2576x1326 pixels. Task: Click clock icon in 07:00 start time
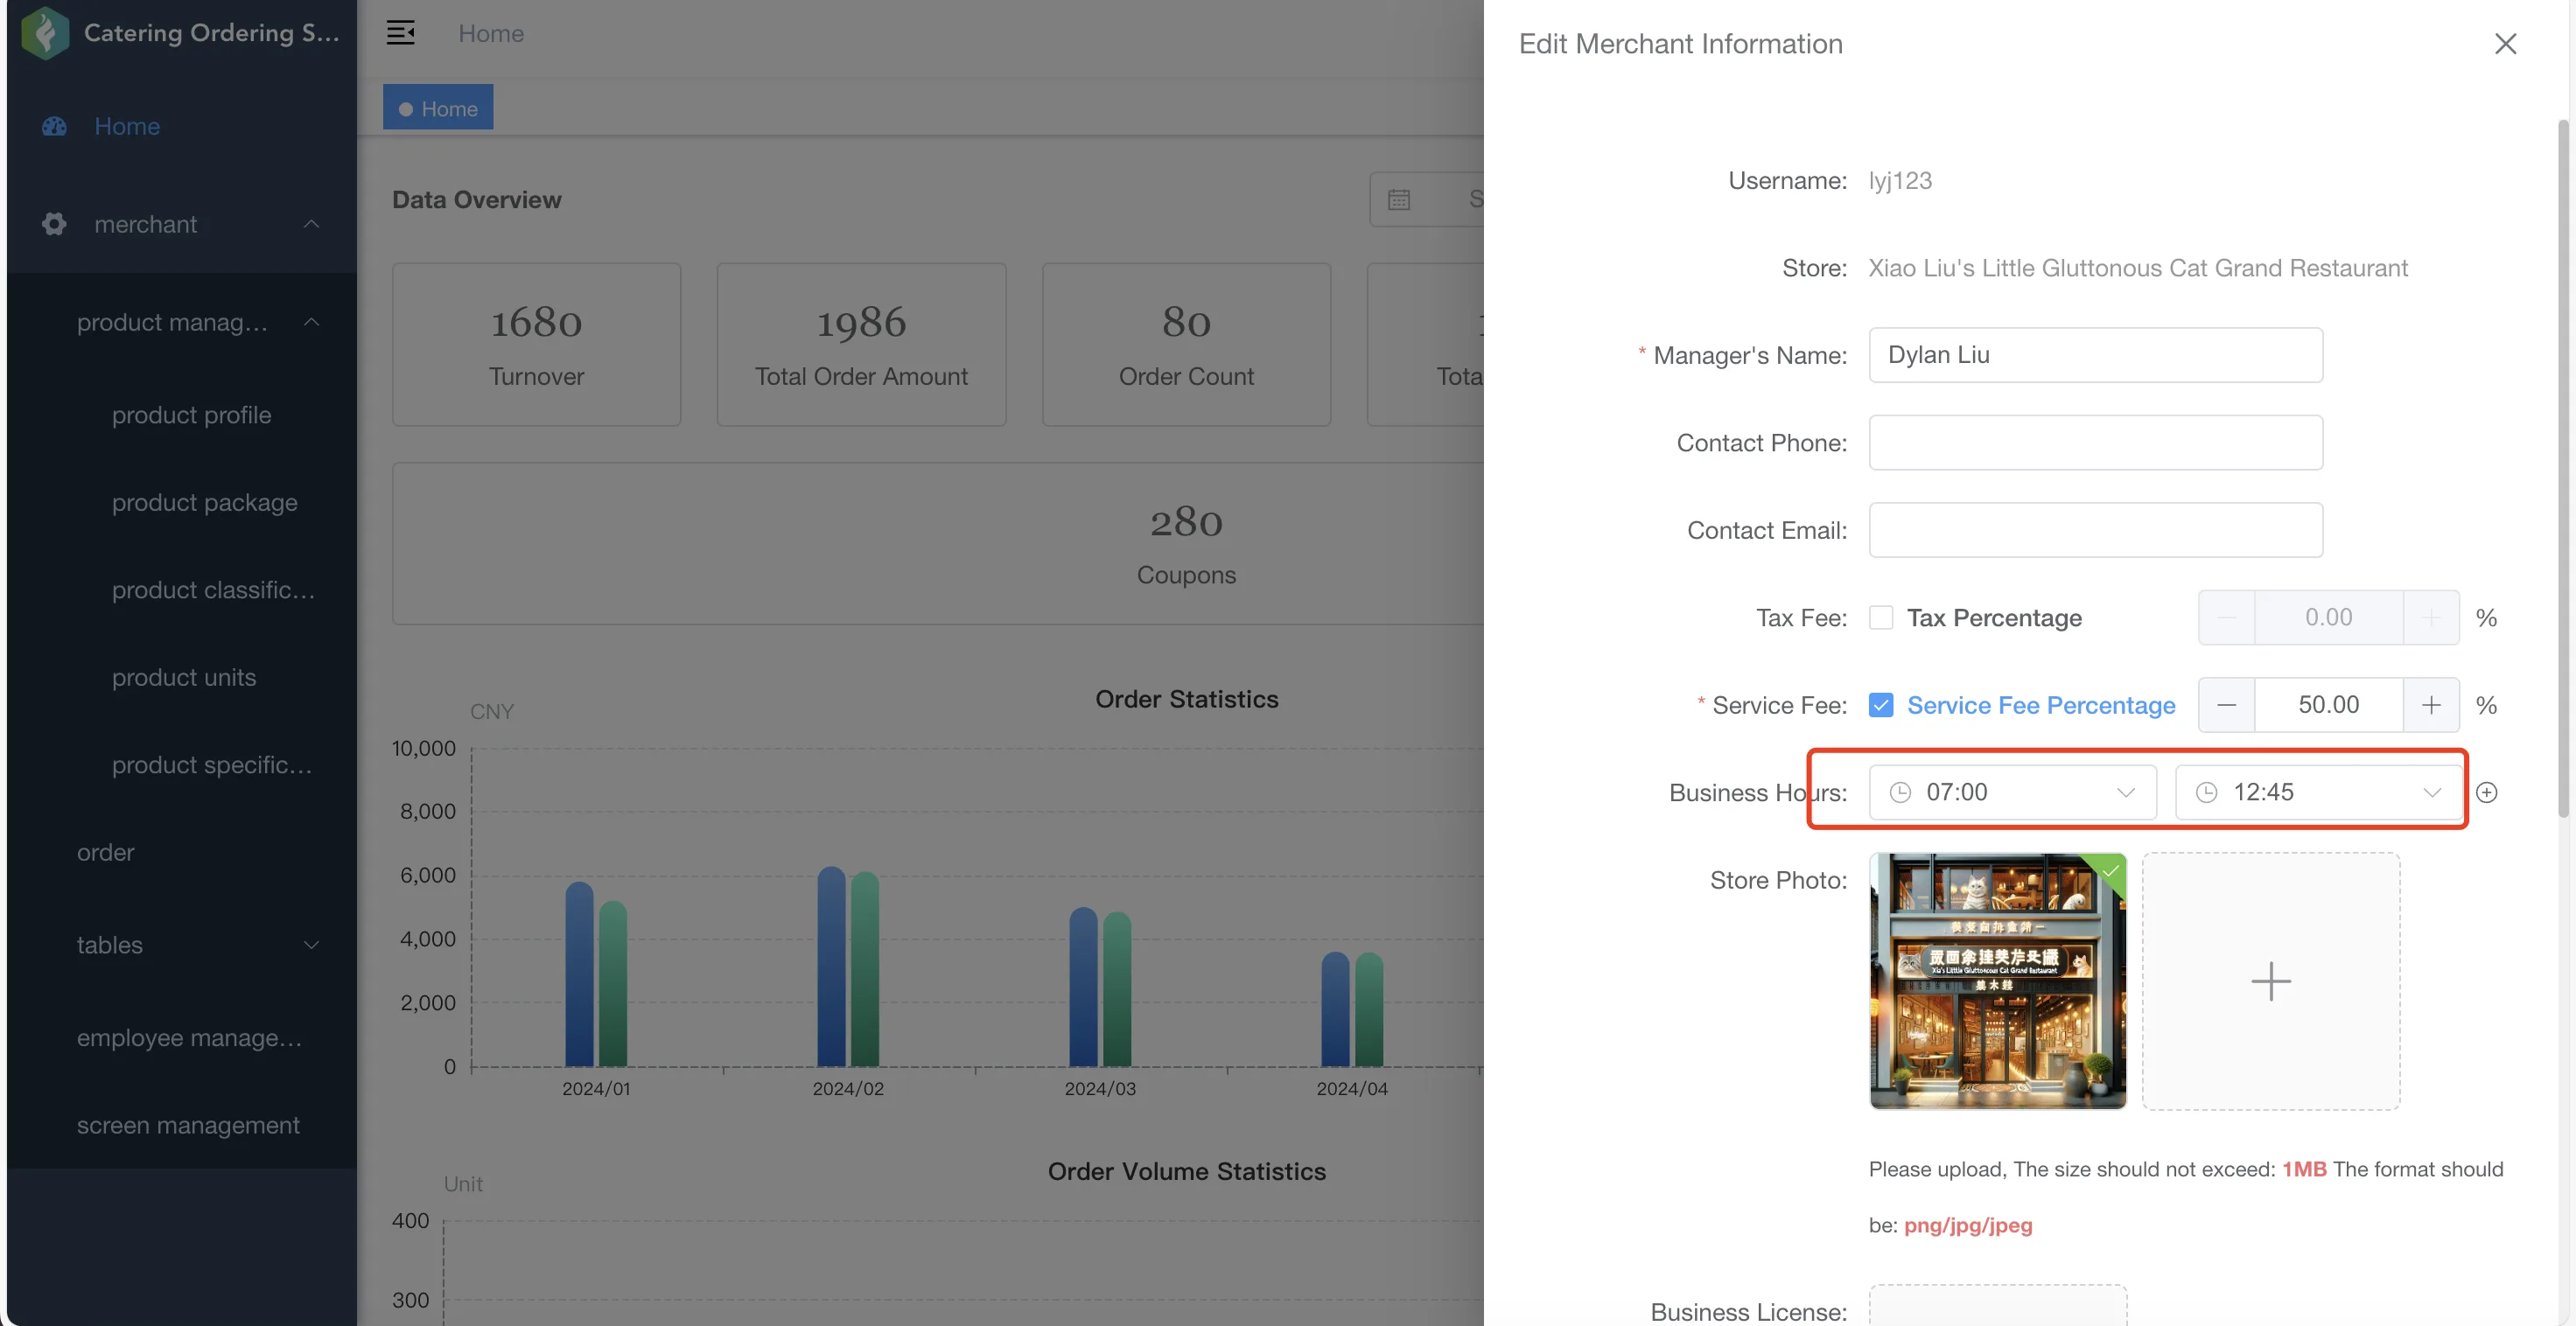coord(1900,792)
